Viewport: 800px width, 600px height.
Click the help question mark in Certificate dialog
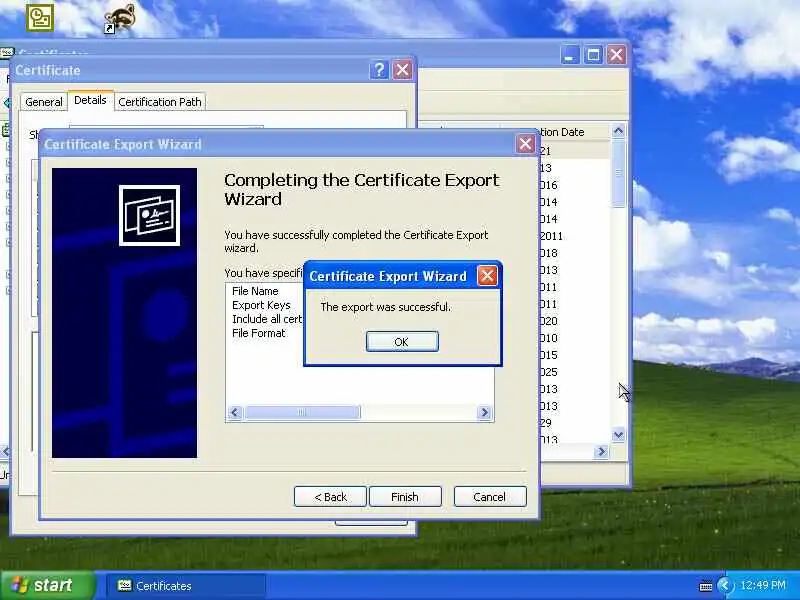(x=379, y=70)
